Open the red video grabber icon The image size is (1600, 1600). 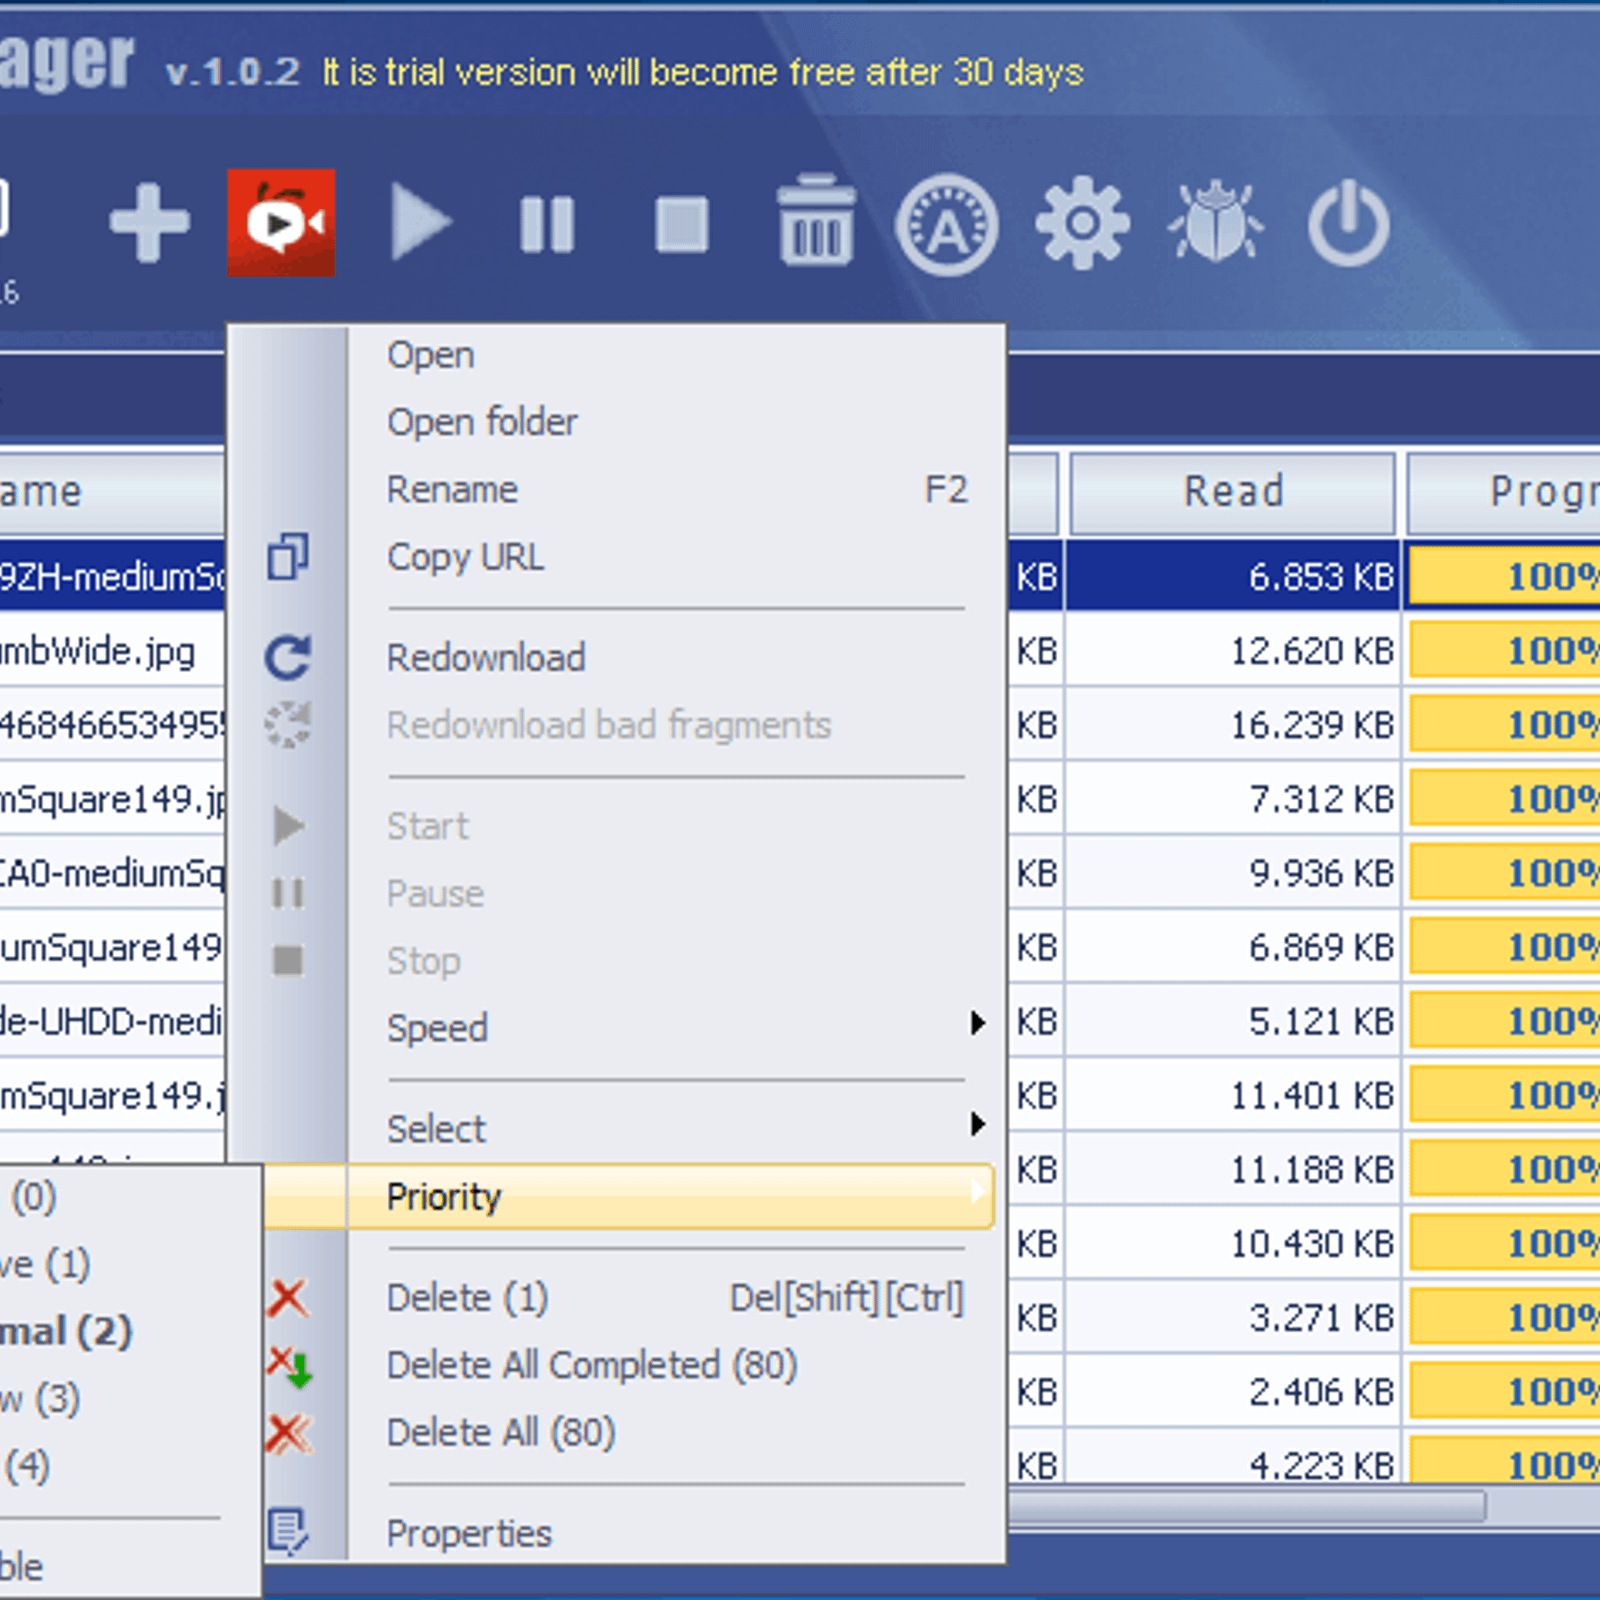pos(281,222)
